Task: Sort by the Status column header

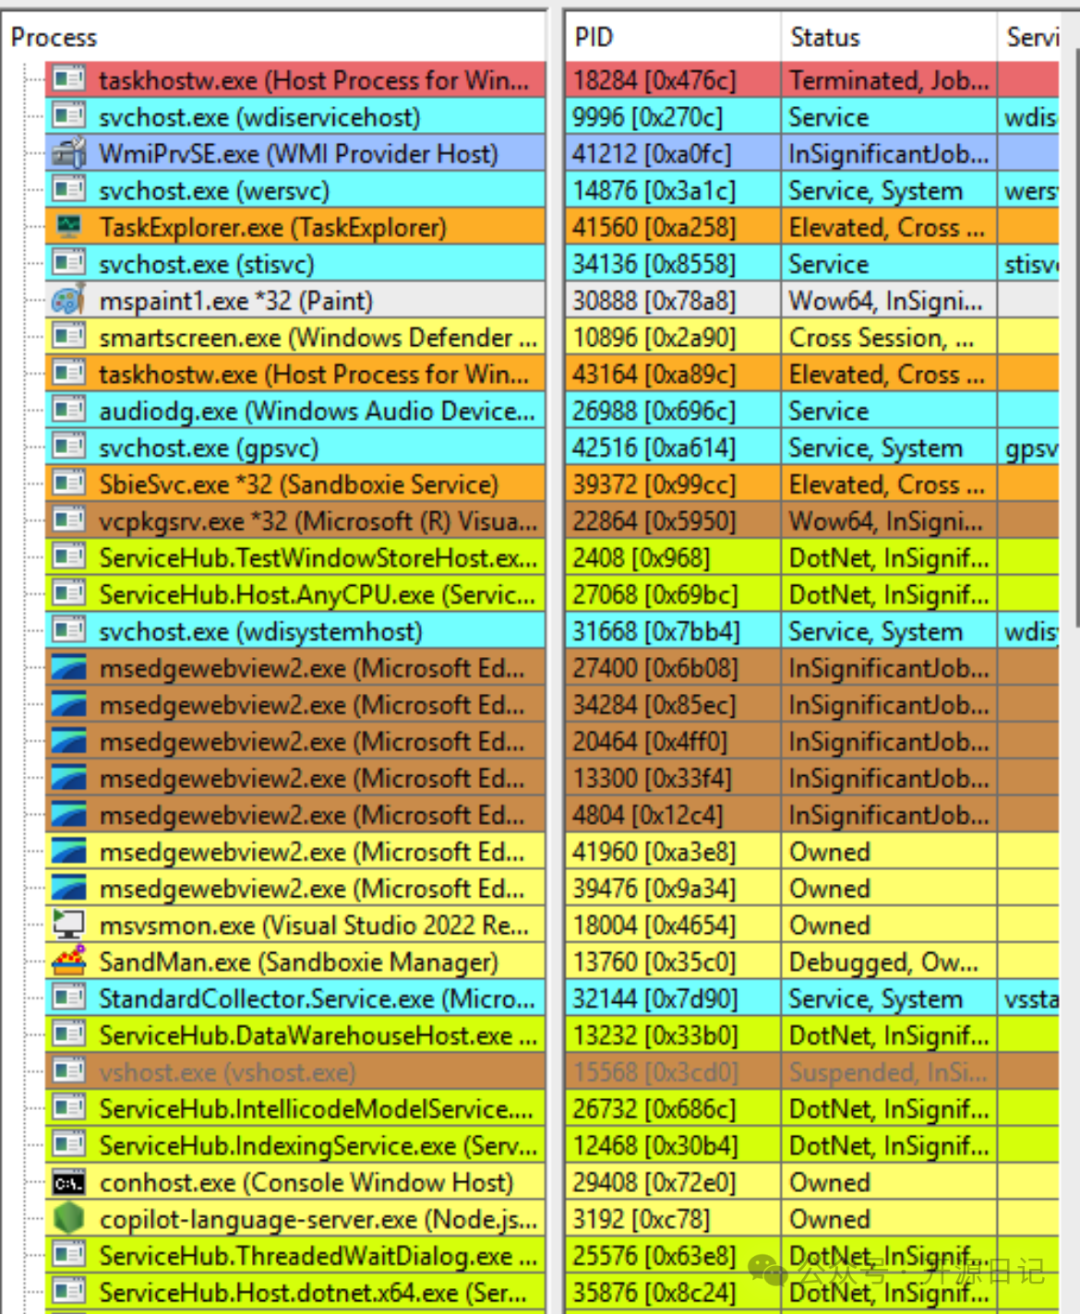Action: (888, 37)
